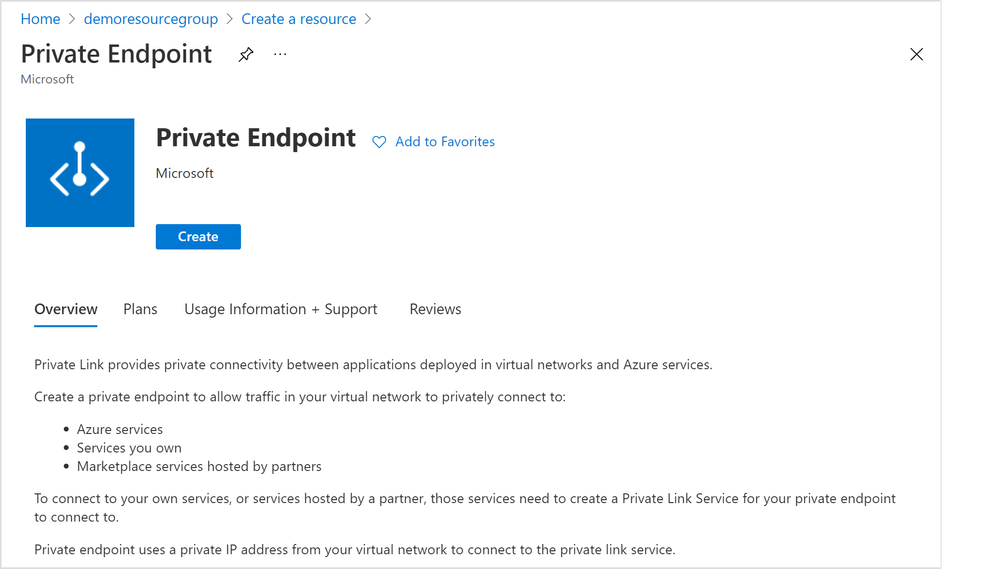Return to Create a resource breadcrumb

tap(299, 19)
